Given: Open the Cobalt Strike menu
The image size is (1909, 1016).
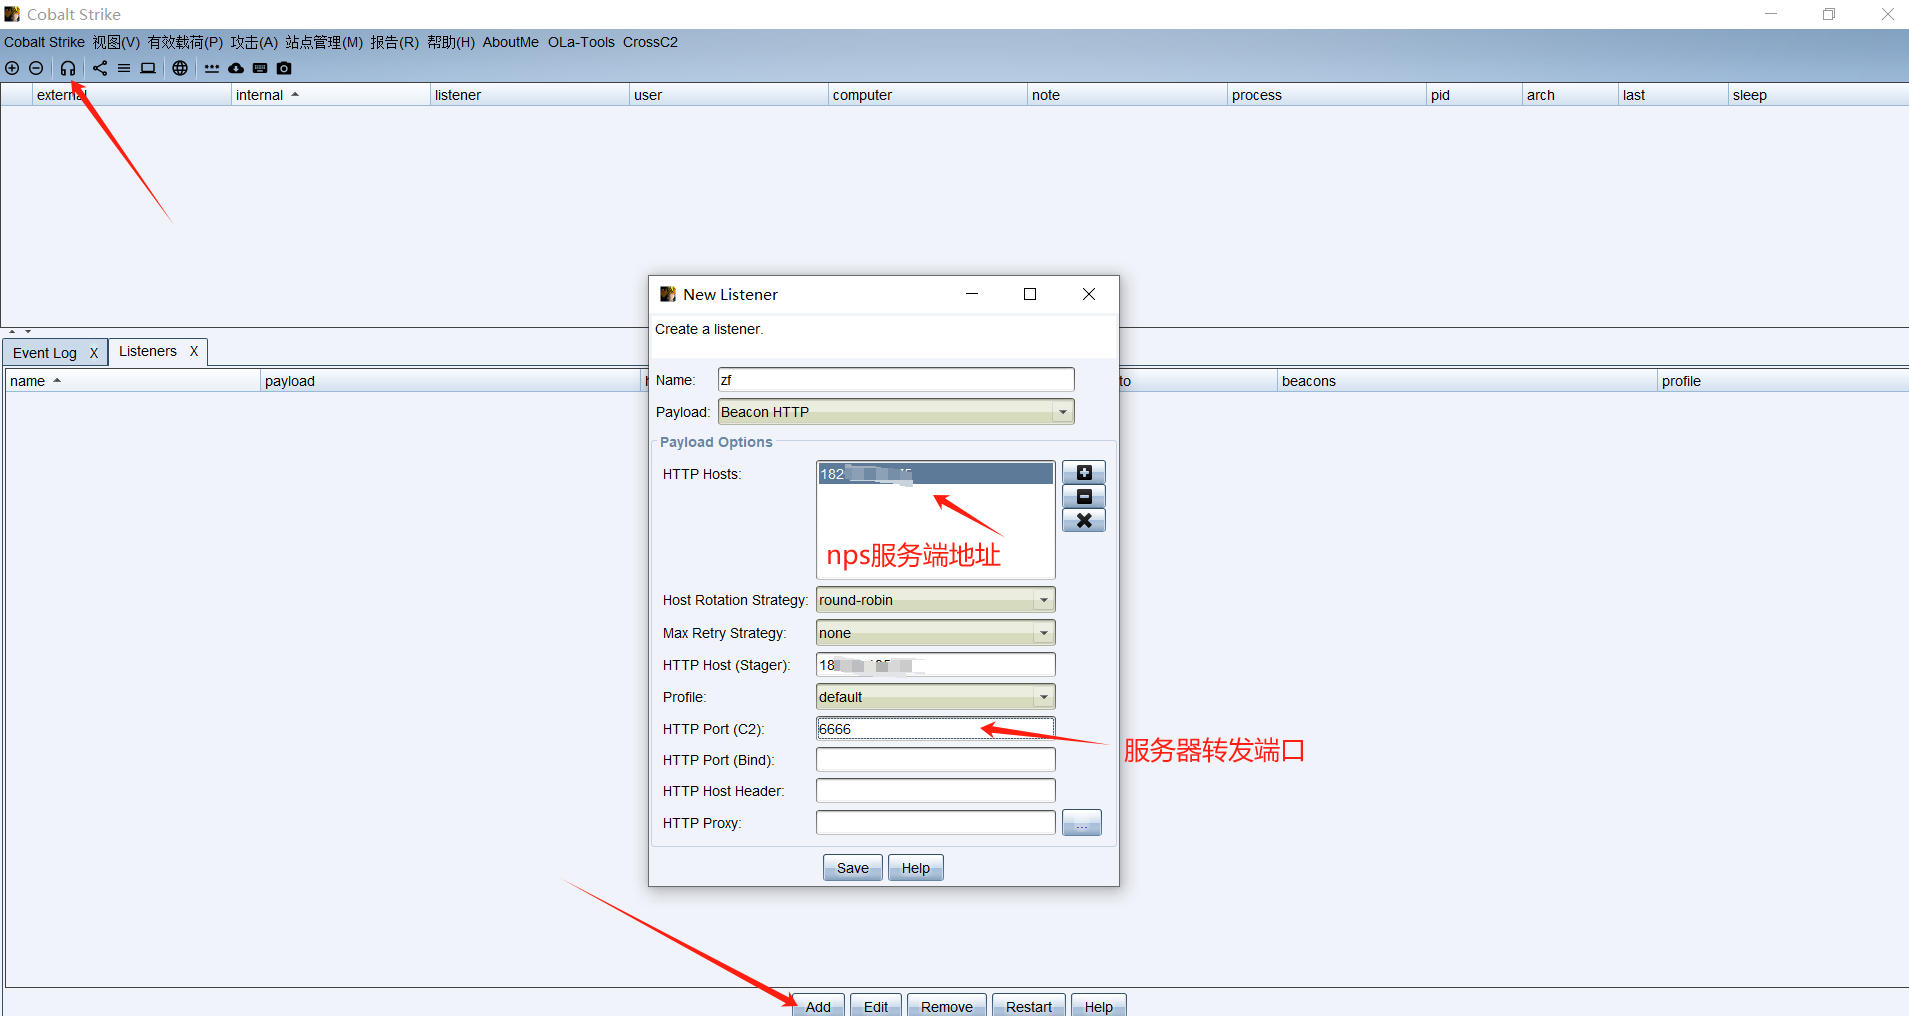Looking at the screenshot, I should tap(44, 42).
